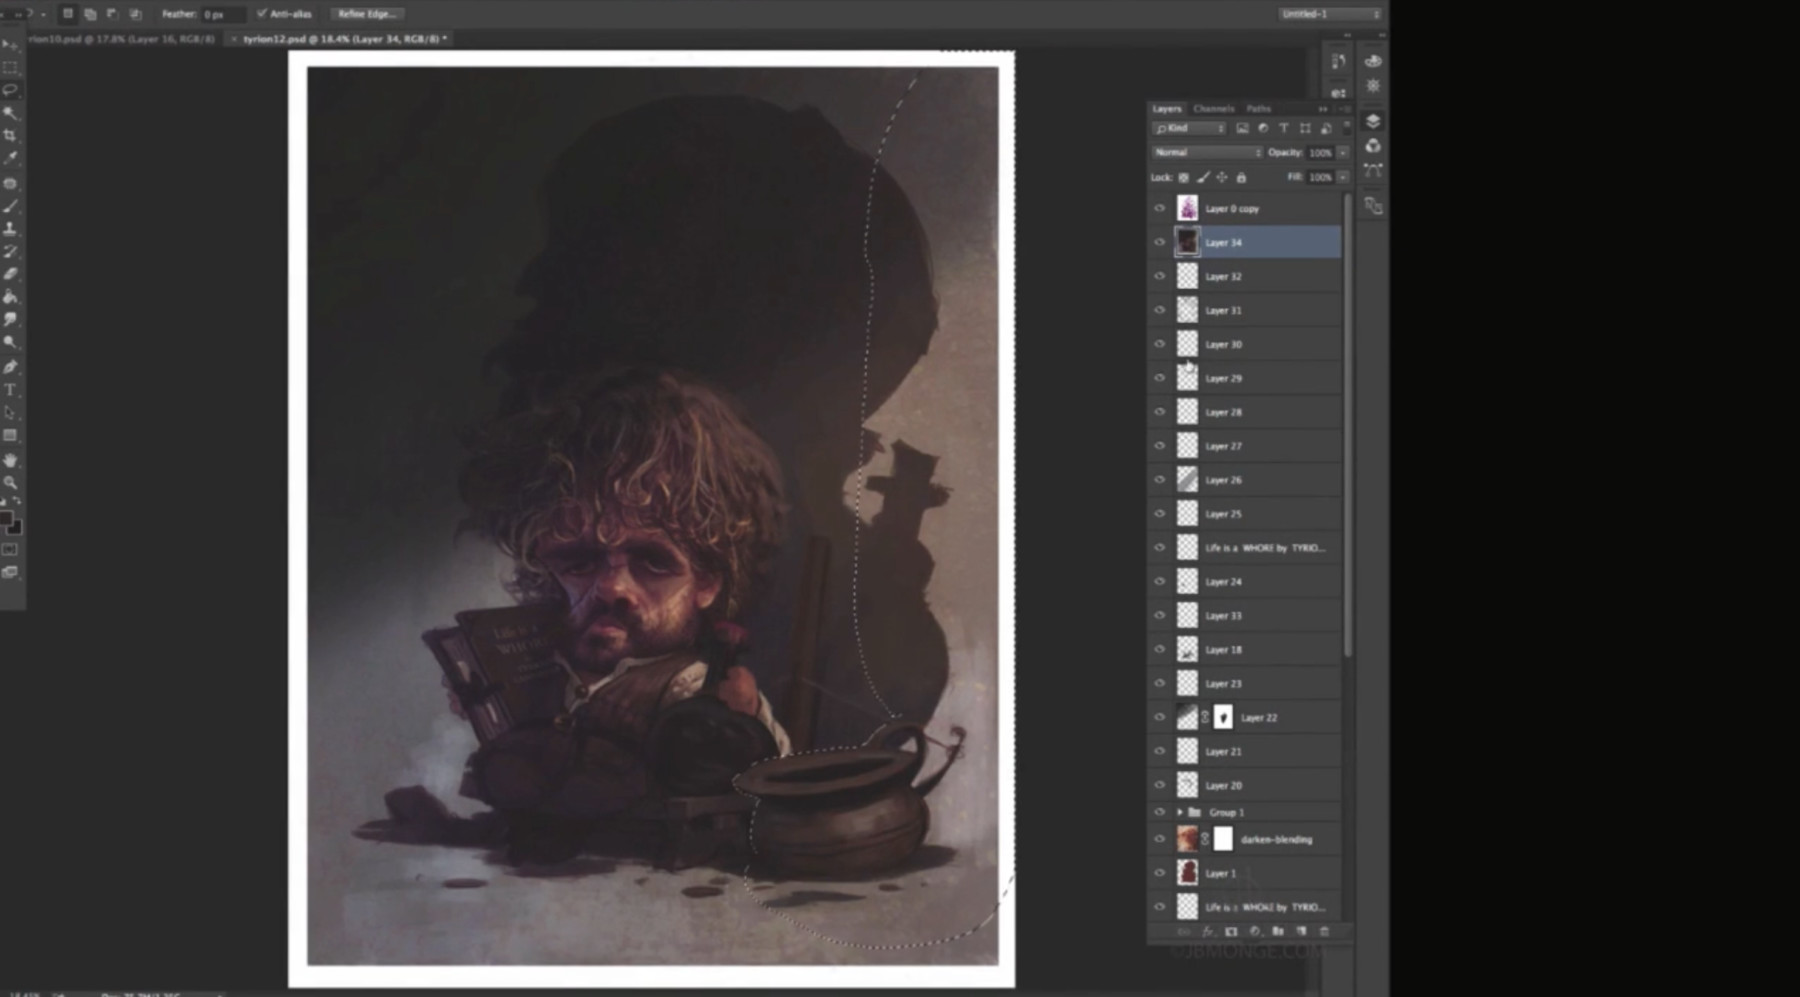The height and width of the screenshot is (997, 1800).
Task: Select the Dodge tool
Action: (x=10, y=342)
